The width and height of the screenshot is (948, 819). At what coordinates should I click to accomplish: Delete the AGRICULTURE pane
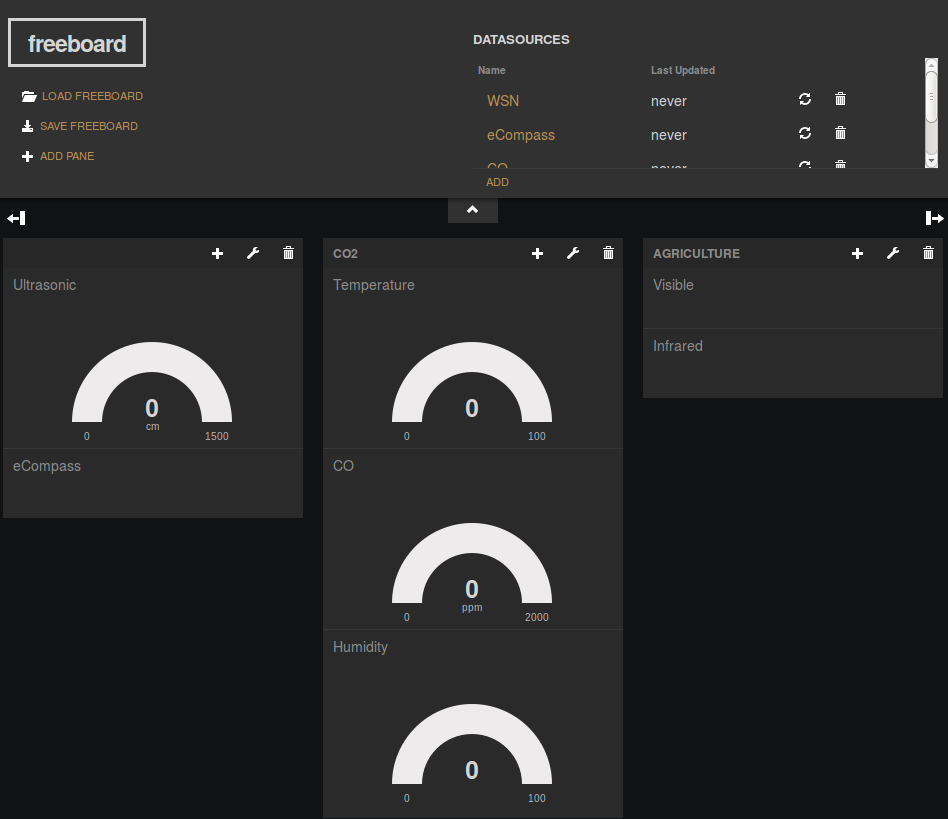pyautogui.click(x=928, y=254)
